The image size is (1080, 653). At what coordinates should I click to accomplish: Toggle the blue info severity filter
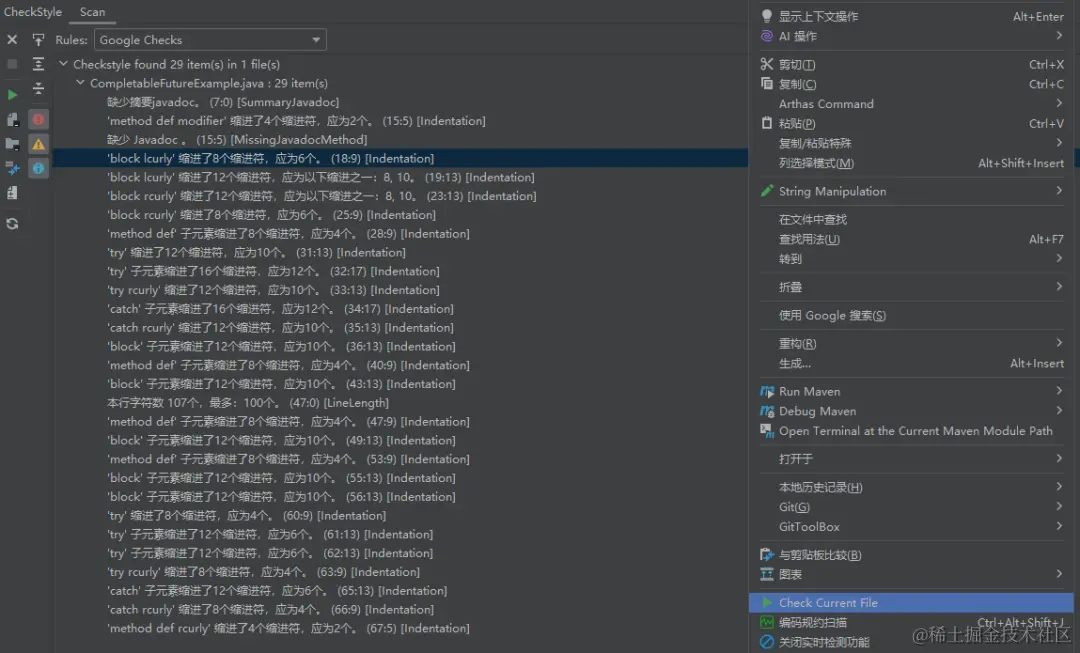[x=39, y=168]
